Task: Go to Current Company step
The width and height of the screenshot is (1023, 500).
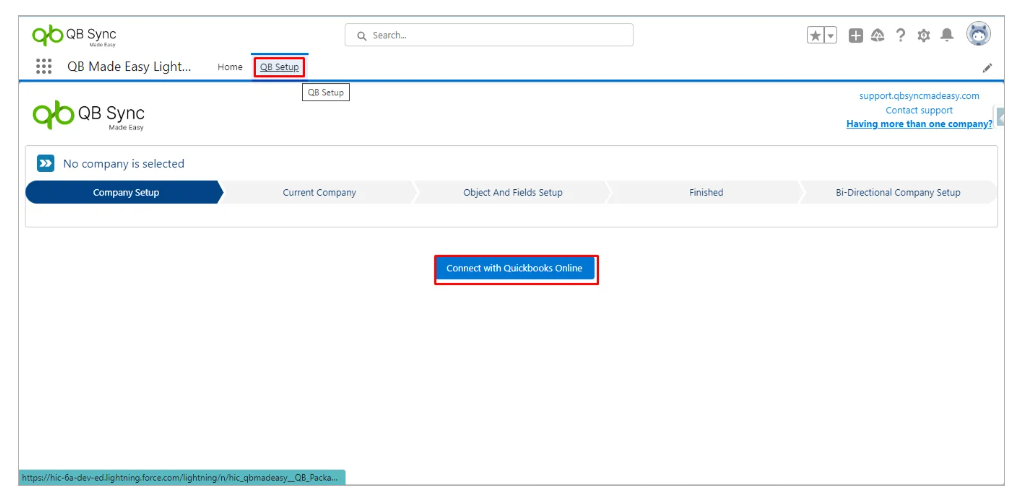Action: [x=319, y=193]
